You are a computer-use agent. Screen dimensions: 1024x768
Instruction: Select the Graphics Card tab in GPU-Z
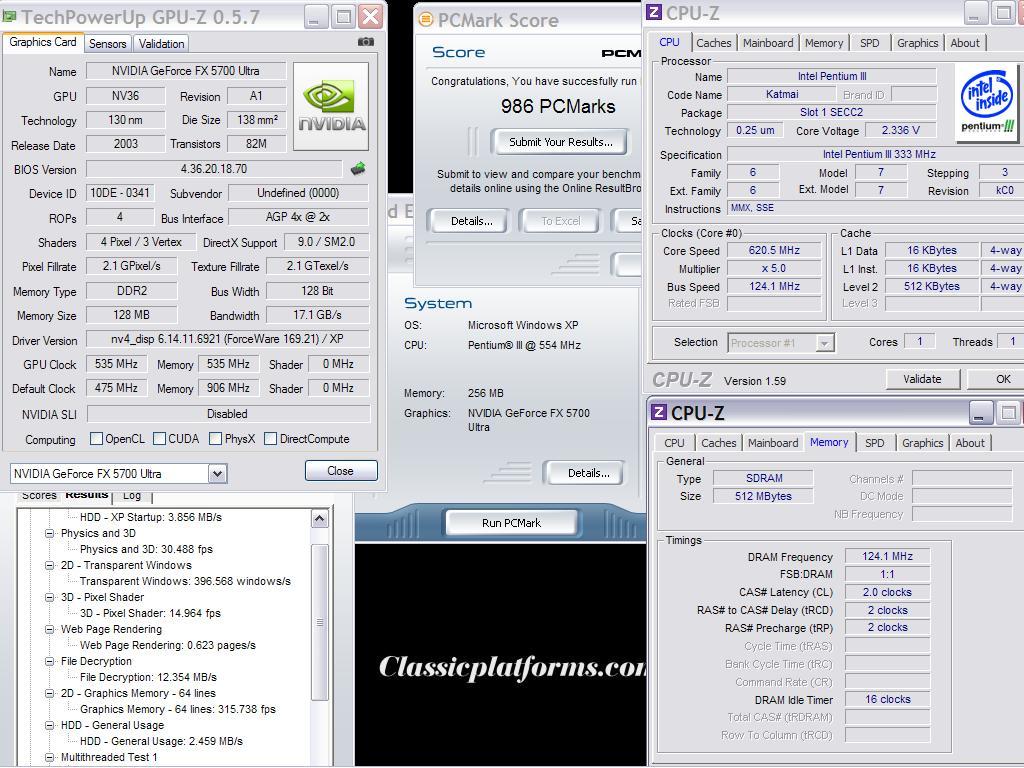click(42, 42)
